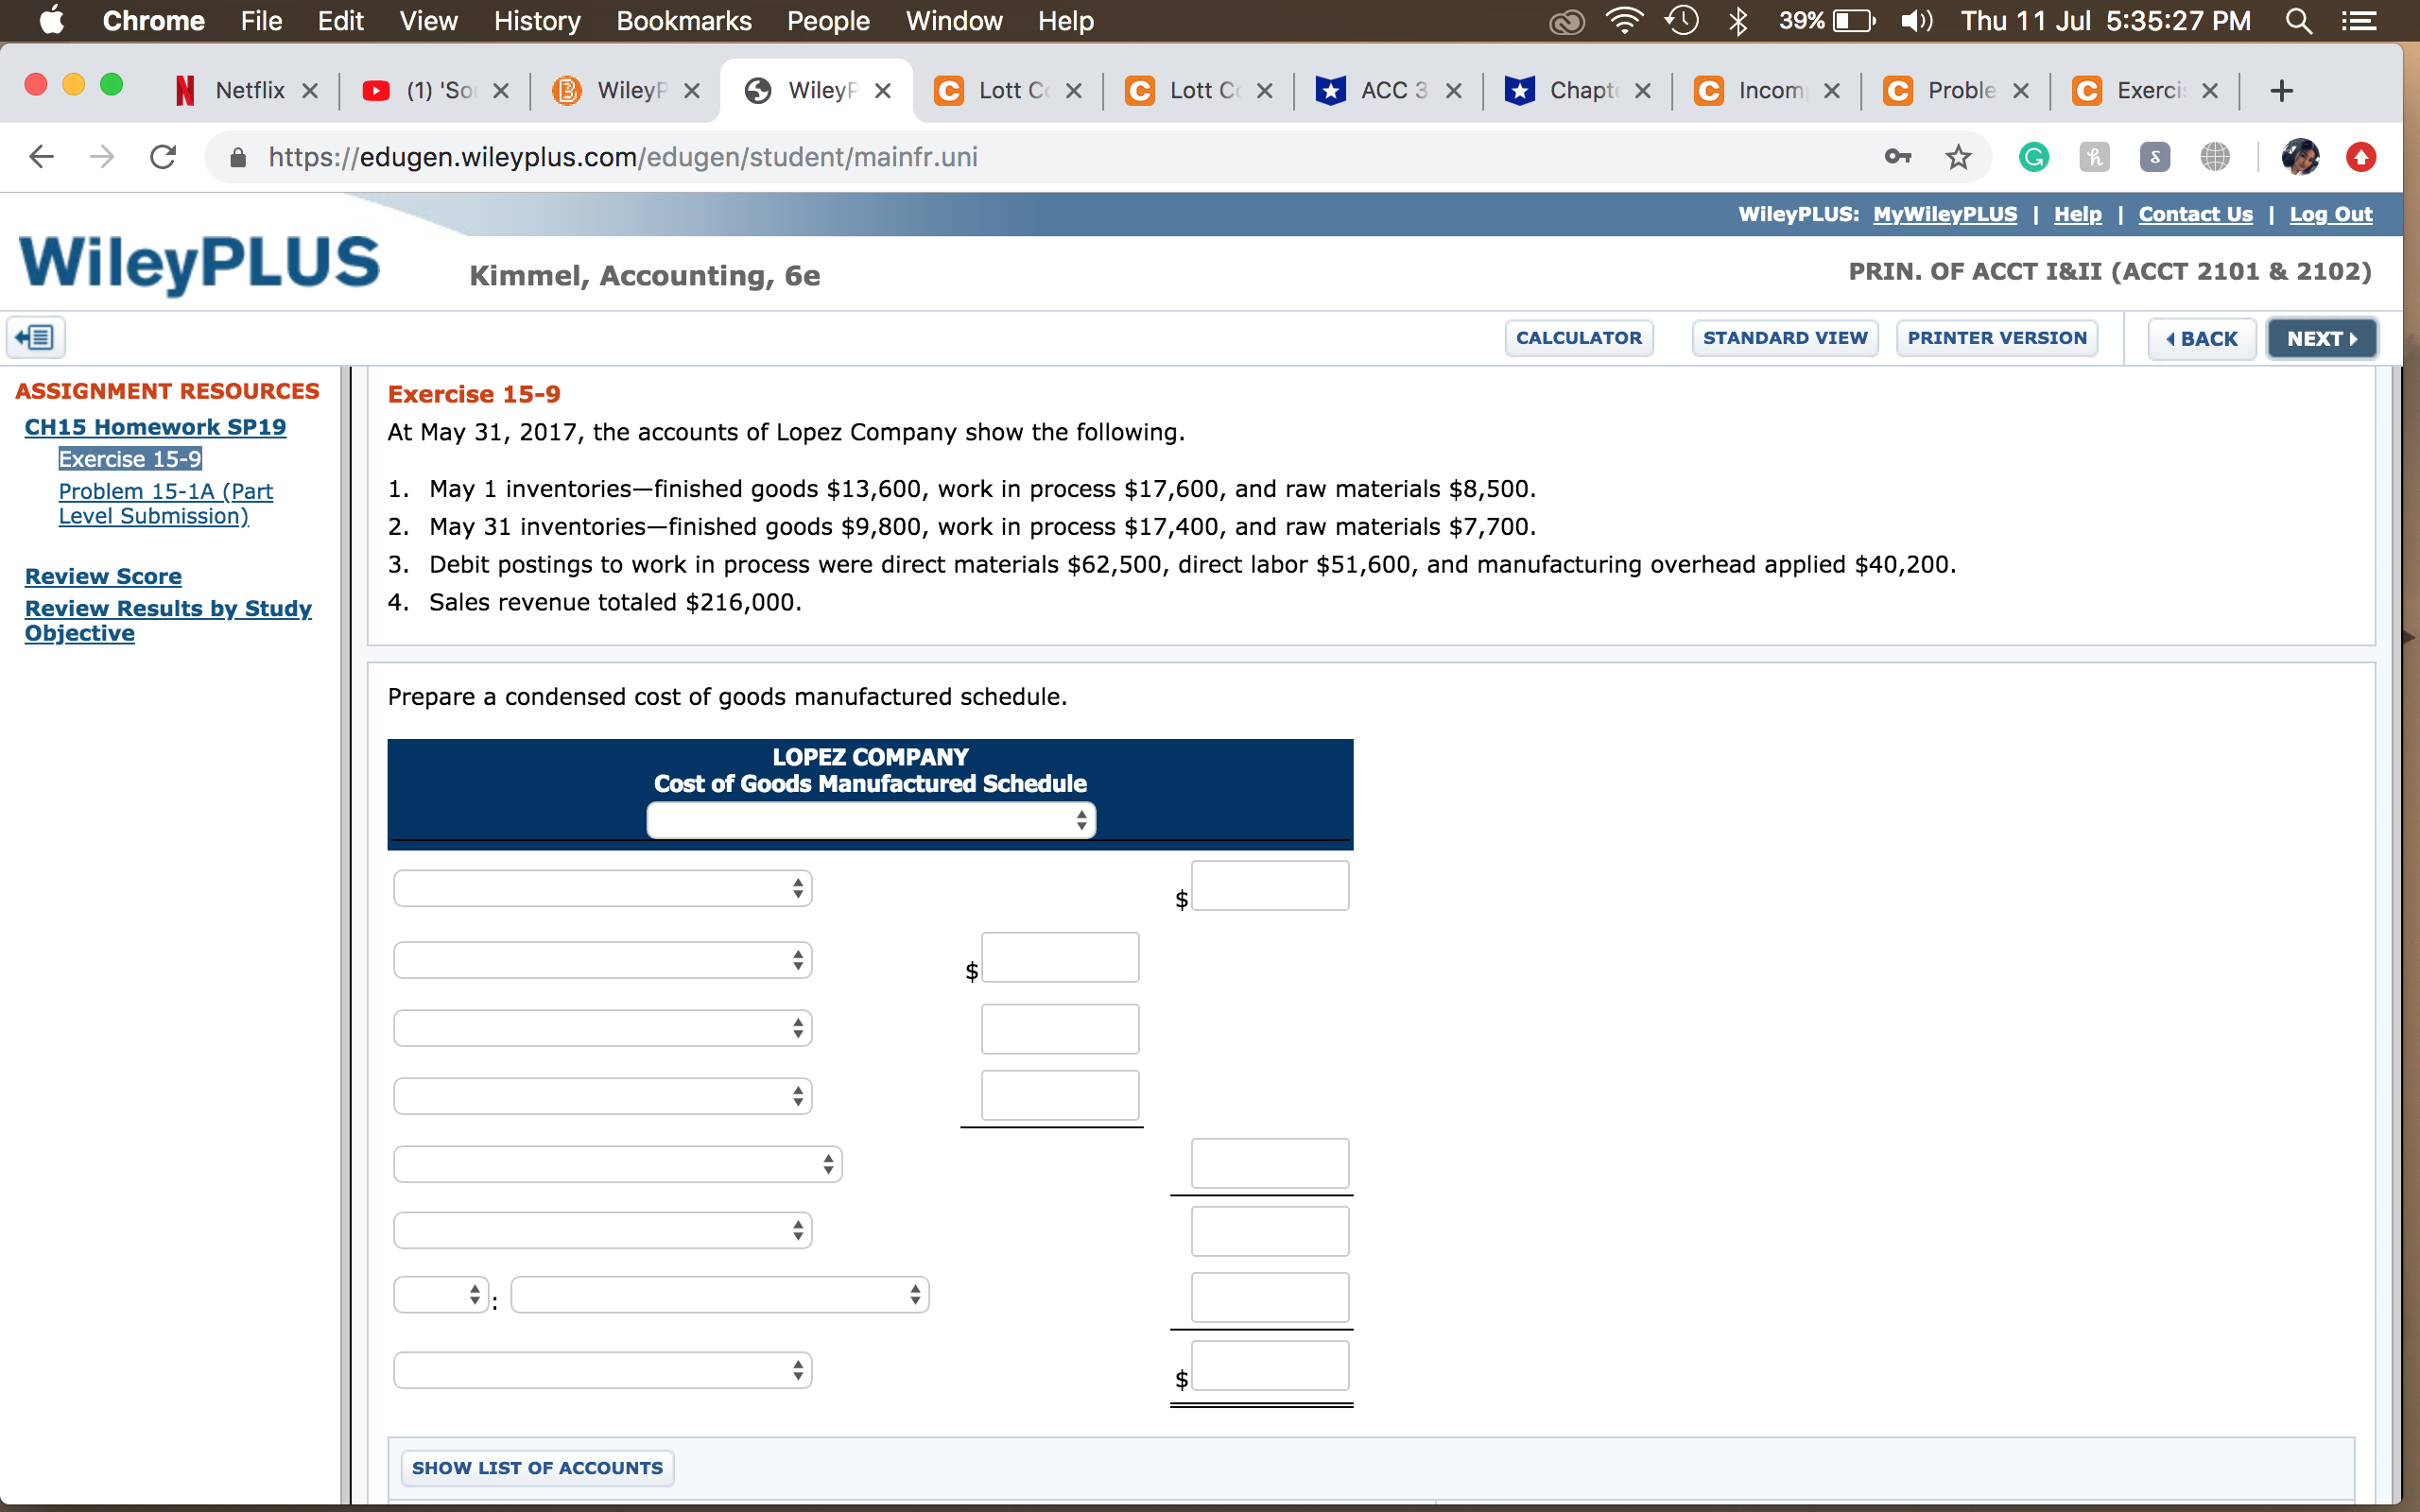
Task: Click the key icon in the address bar
Action: [x=1897, y=157]
